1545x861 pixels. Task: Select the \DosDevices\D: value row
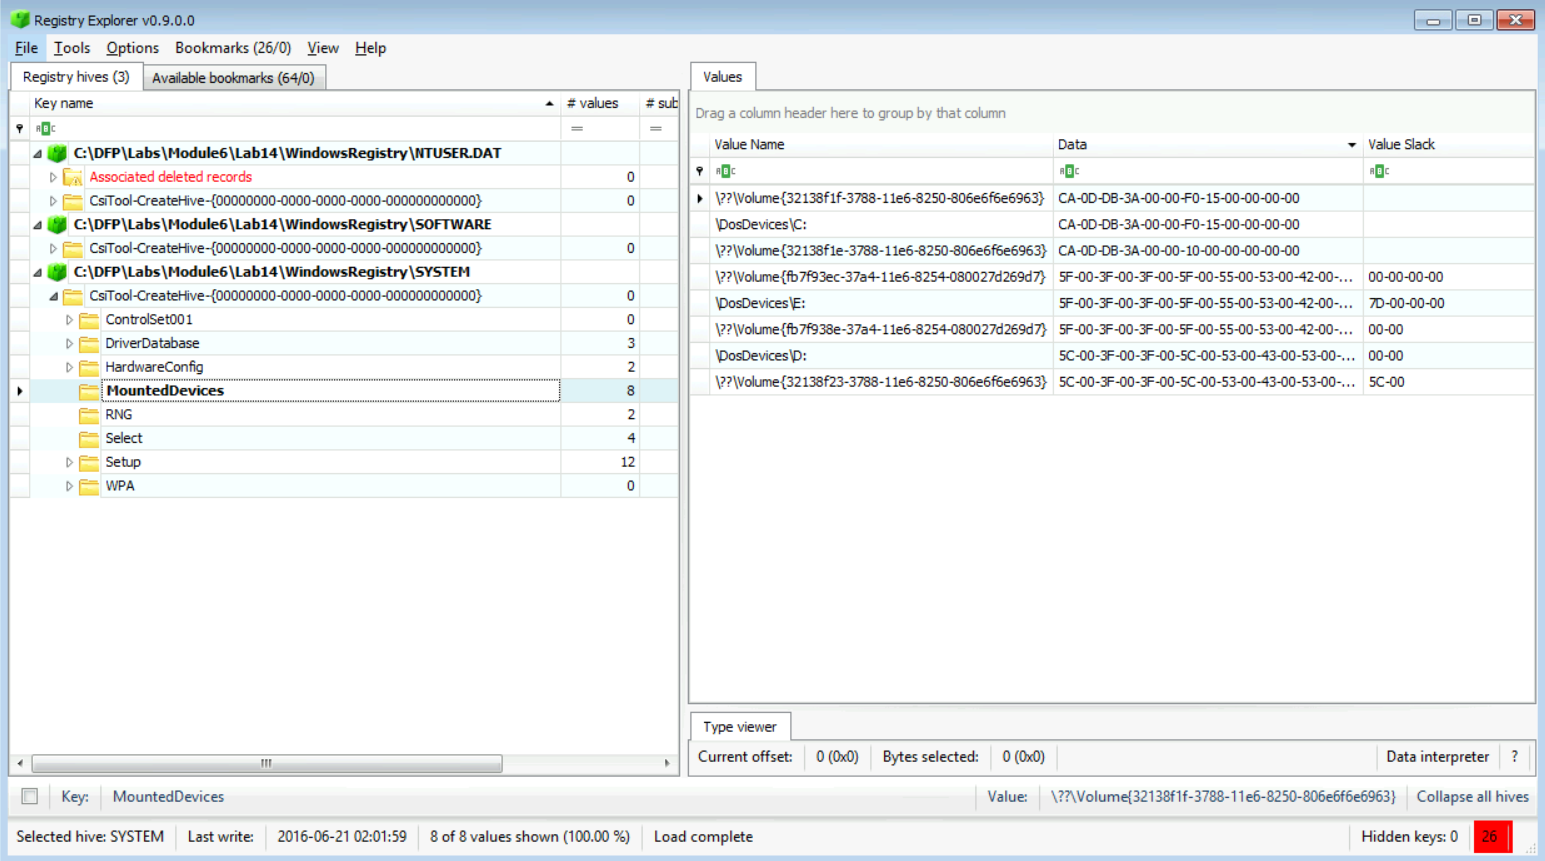[1112, 356]
